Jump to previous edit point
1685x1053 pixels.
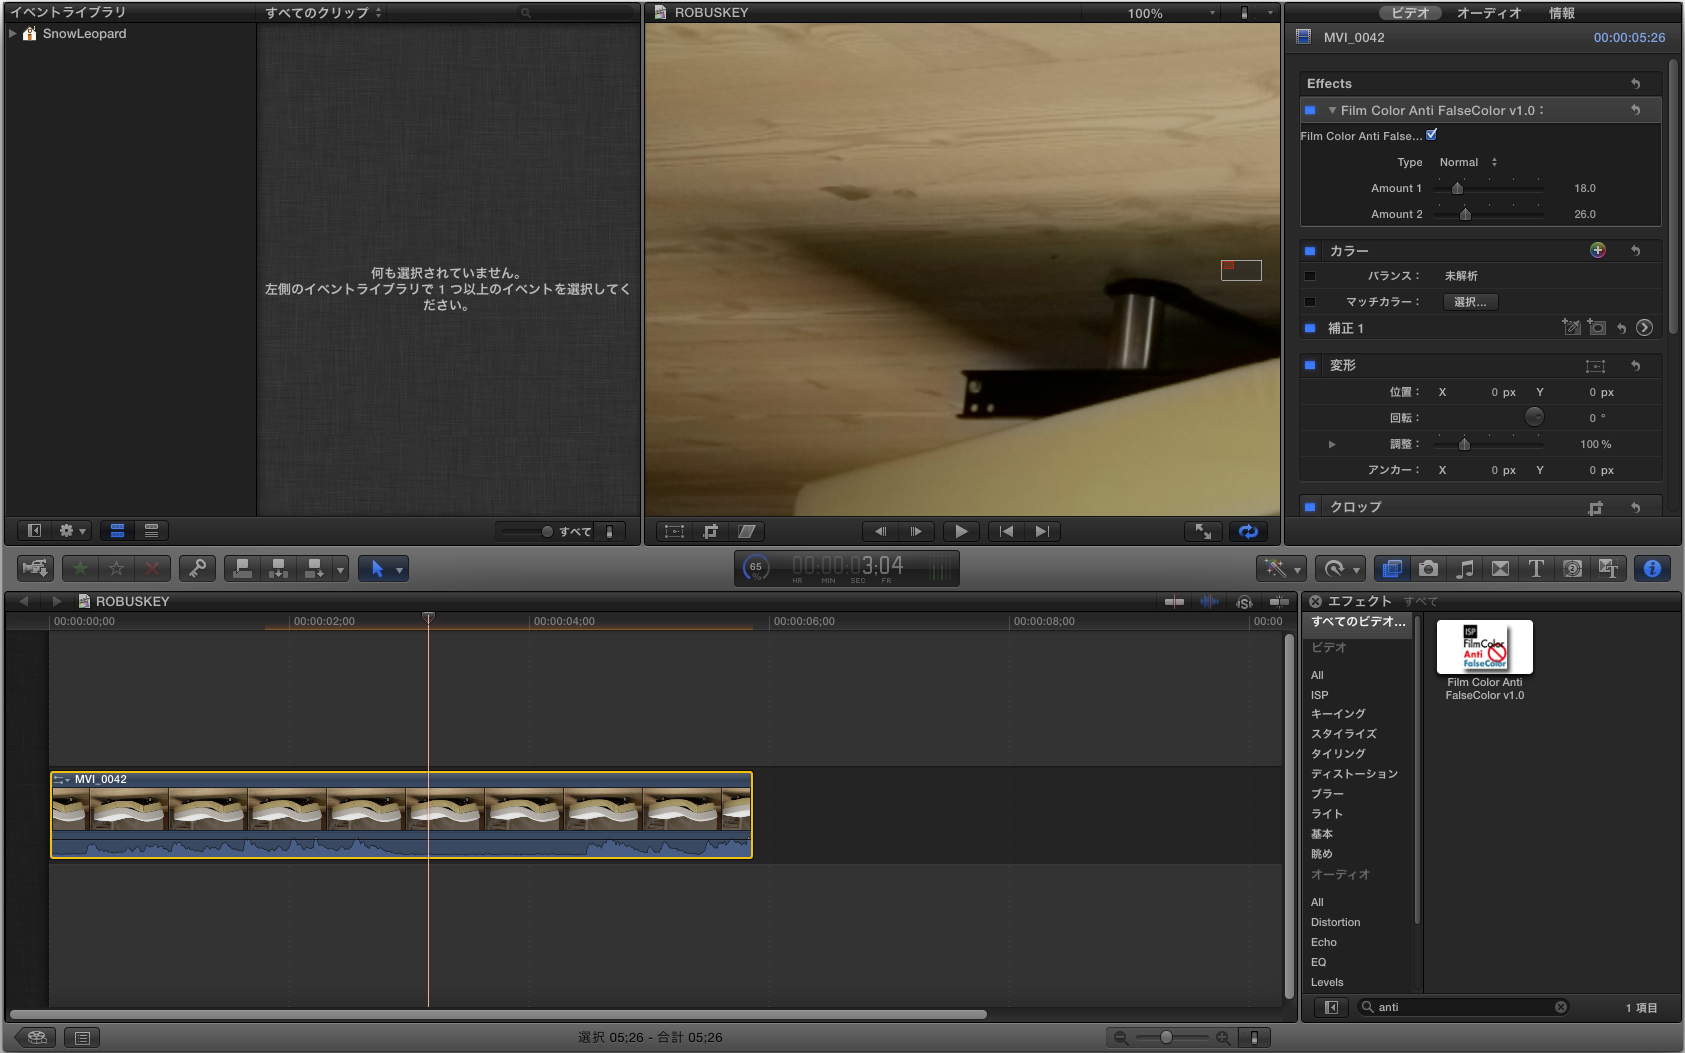point(1006,531)
